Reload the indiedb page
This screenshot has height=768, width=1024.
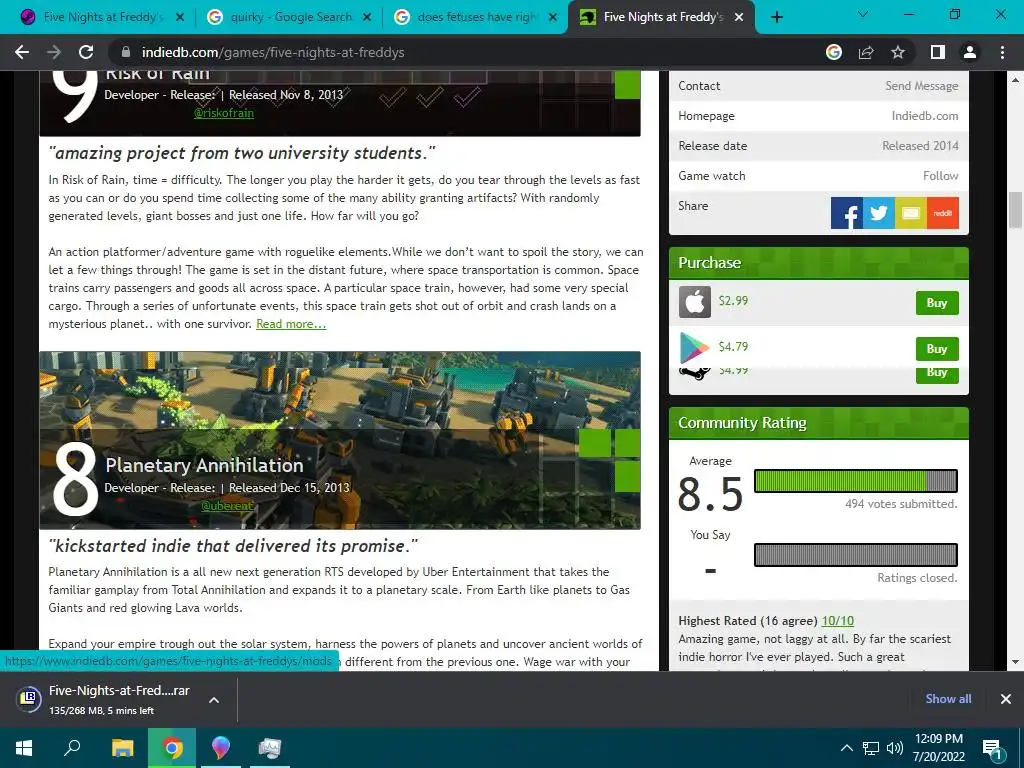(86, 52)
